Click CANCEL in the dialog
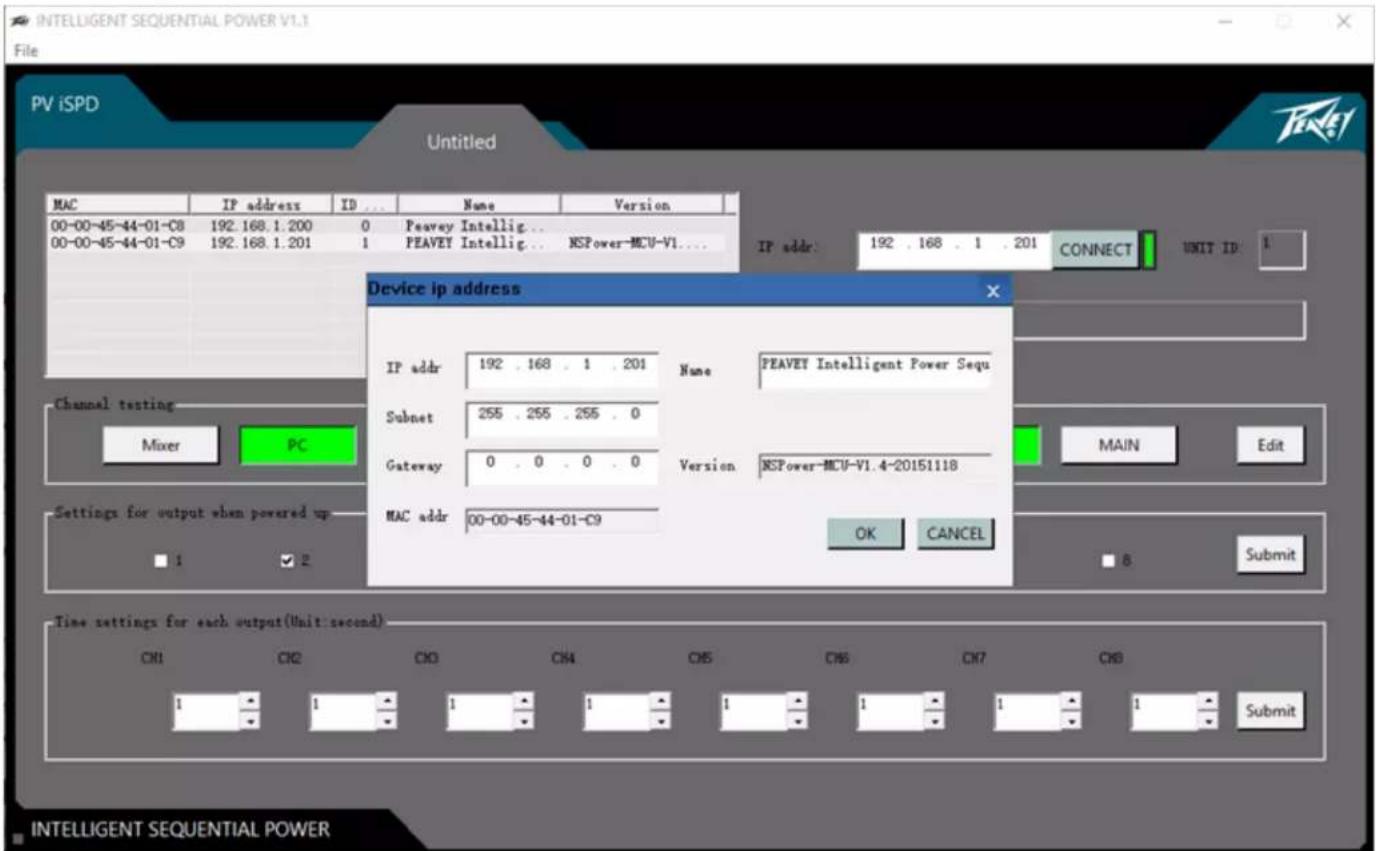This screenshot has width=1376, height=851. [955, 534]
